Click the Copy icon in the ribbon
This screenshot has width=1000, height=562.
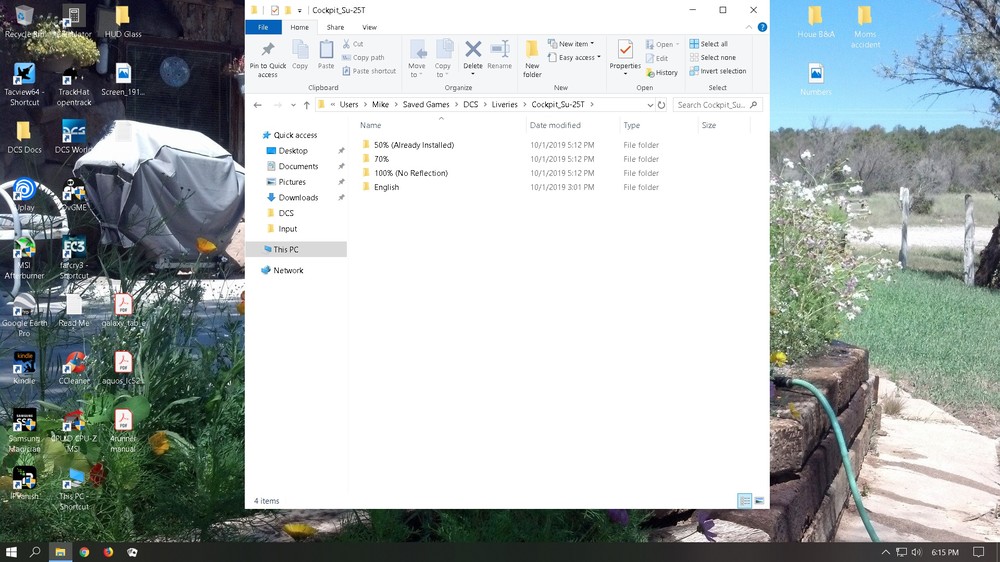[x=300, y=54]
